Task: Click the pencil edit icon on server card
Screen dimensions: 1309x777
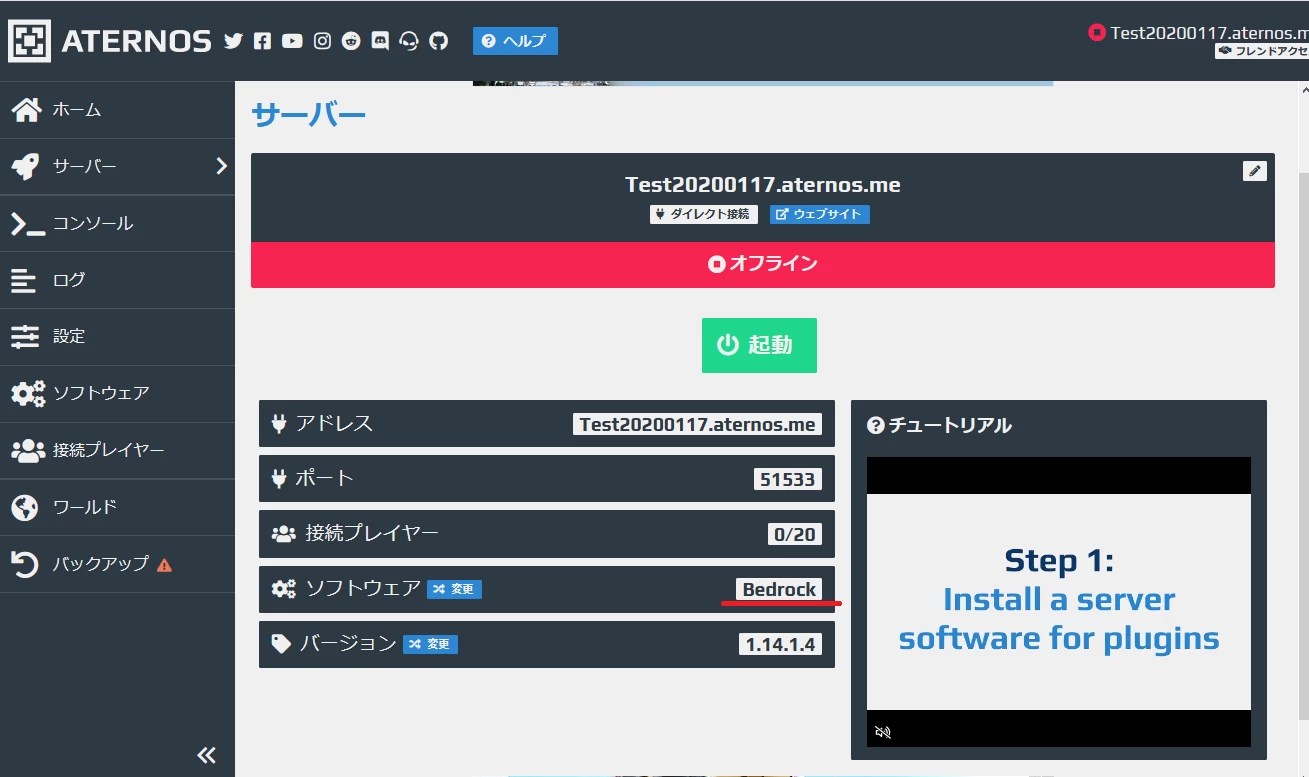Action: 1254,171
